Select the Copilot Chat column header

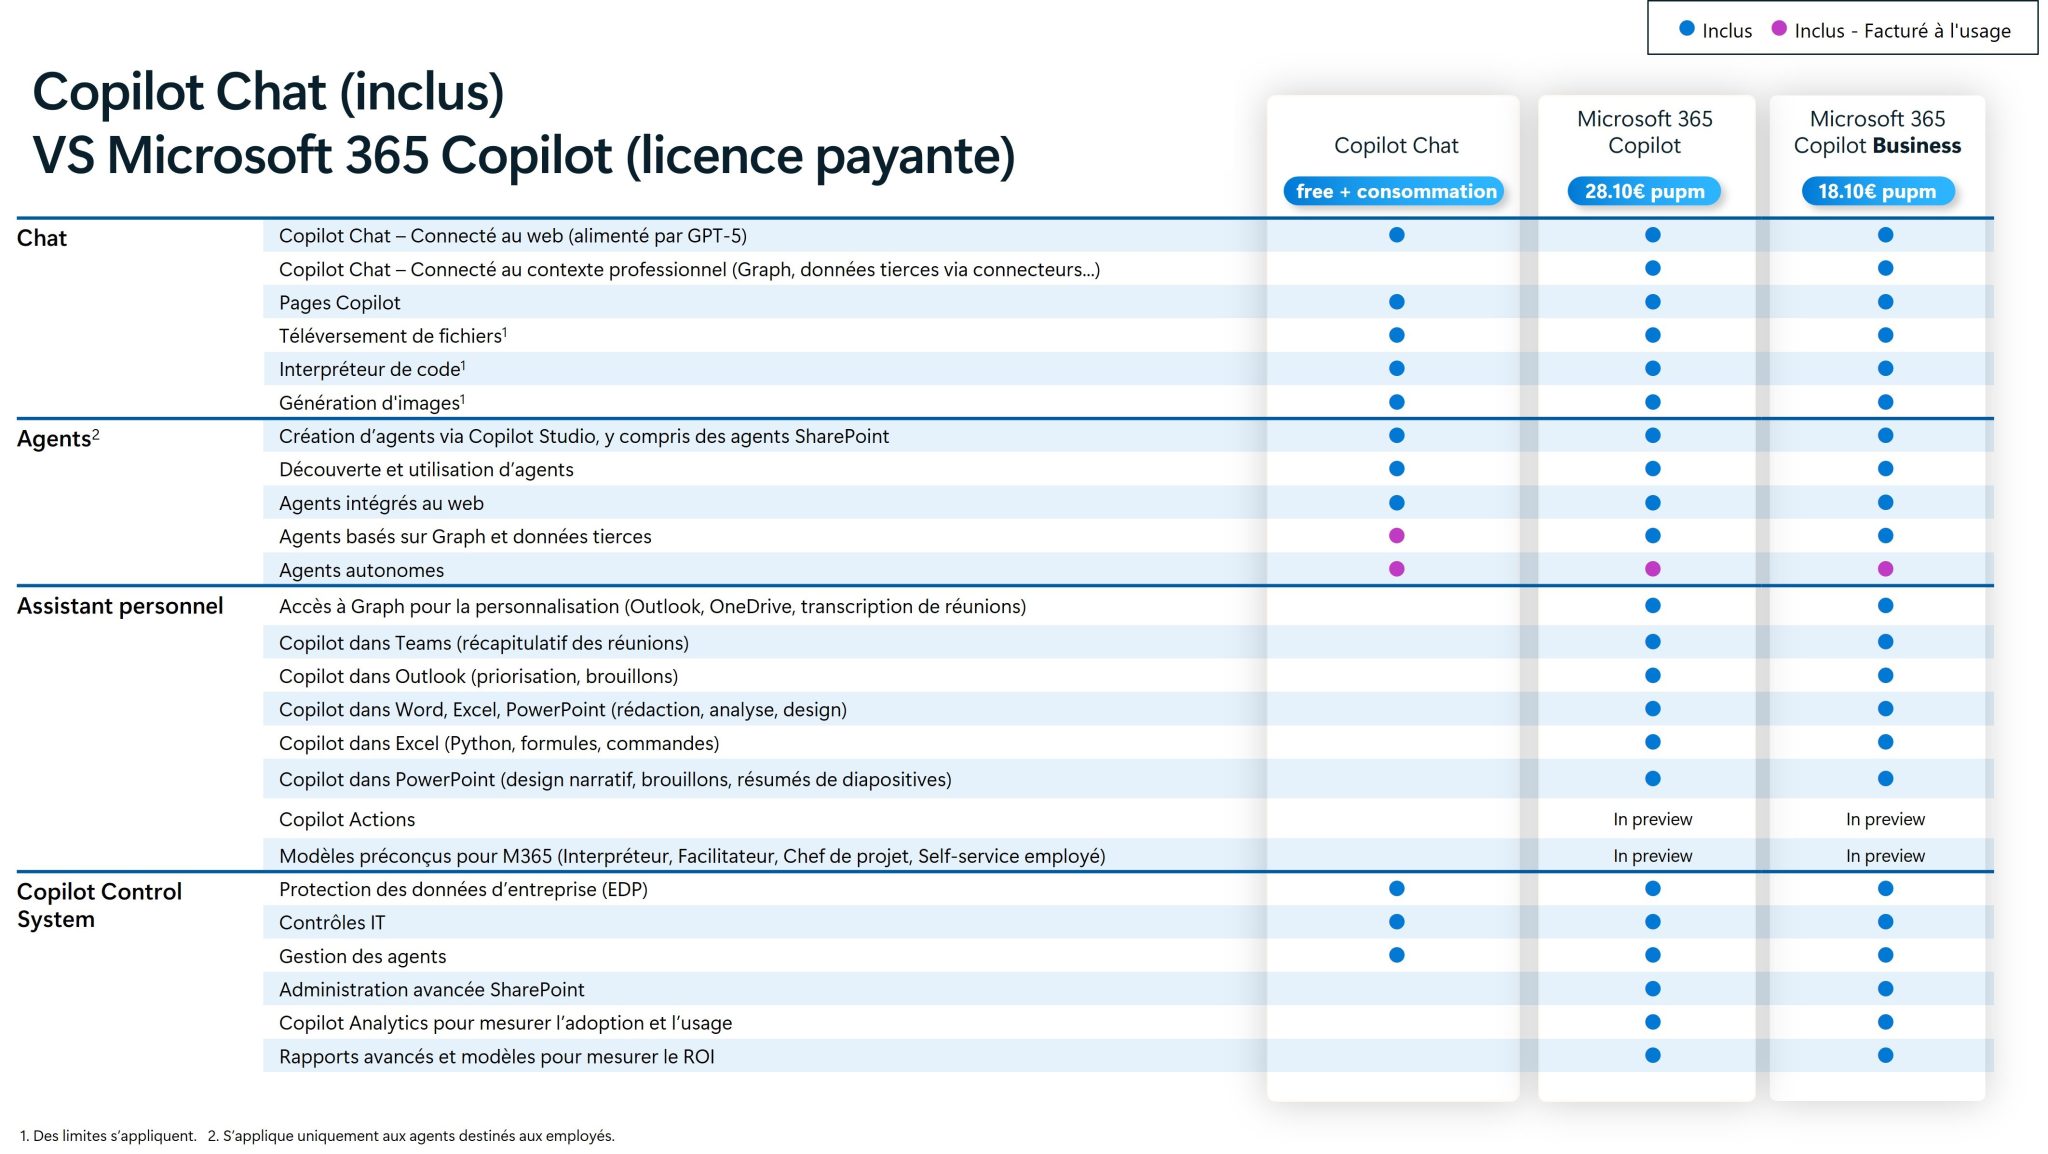click(x=1396, y=146)
